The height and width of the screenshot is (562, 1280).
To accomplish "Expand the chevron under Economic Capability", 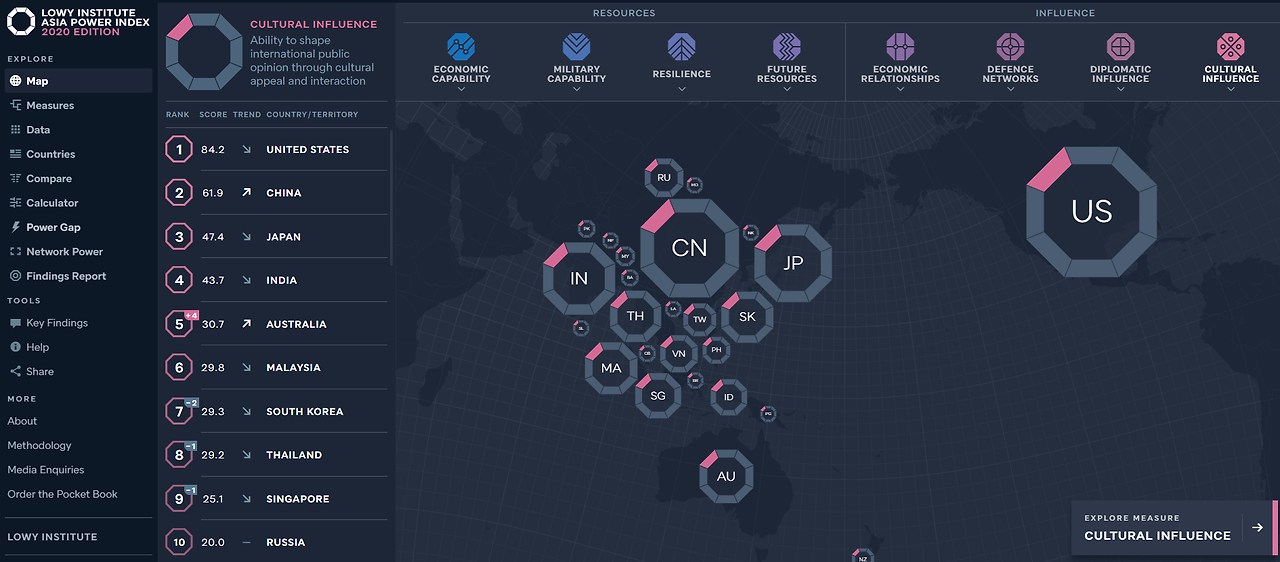I will pos(461,89).
